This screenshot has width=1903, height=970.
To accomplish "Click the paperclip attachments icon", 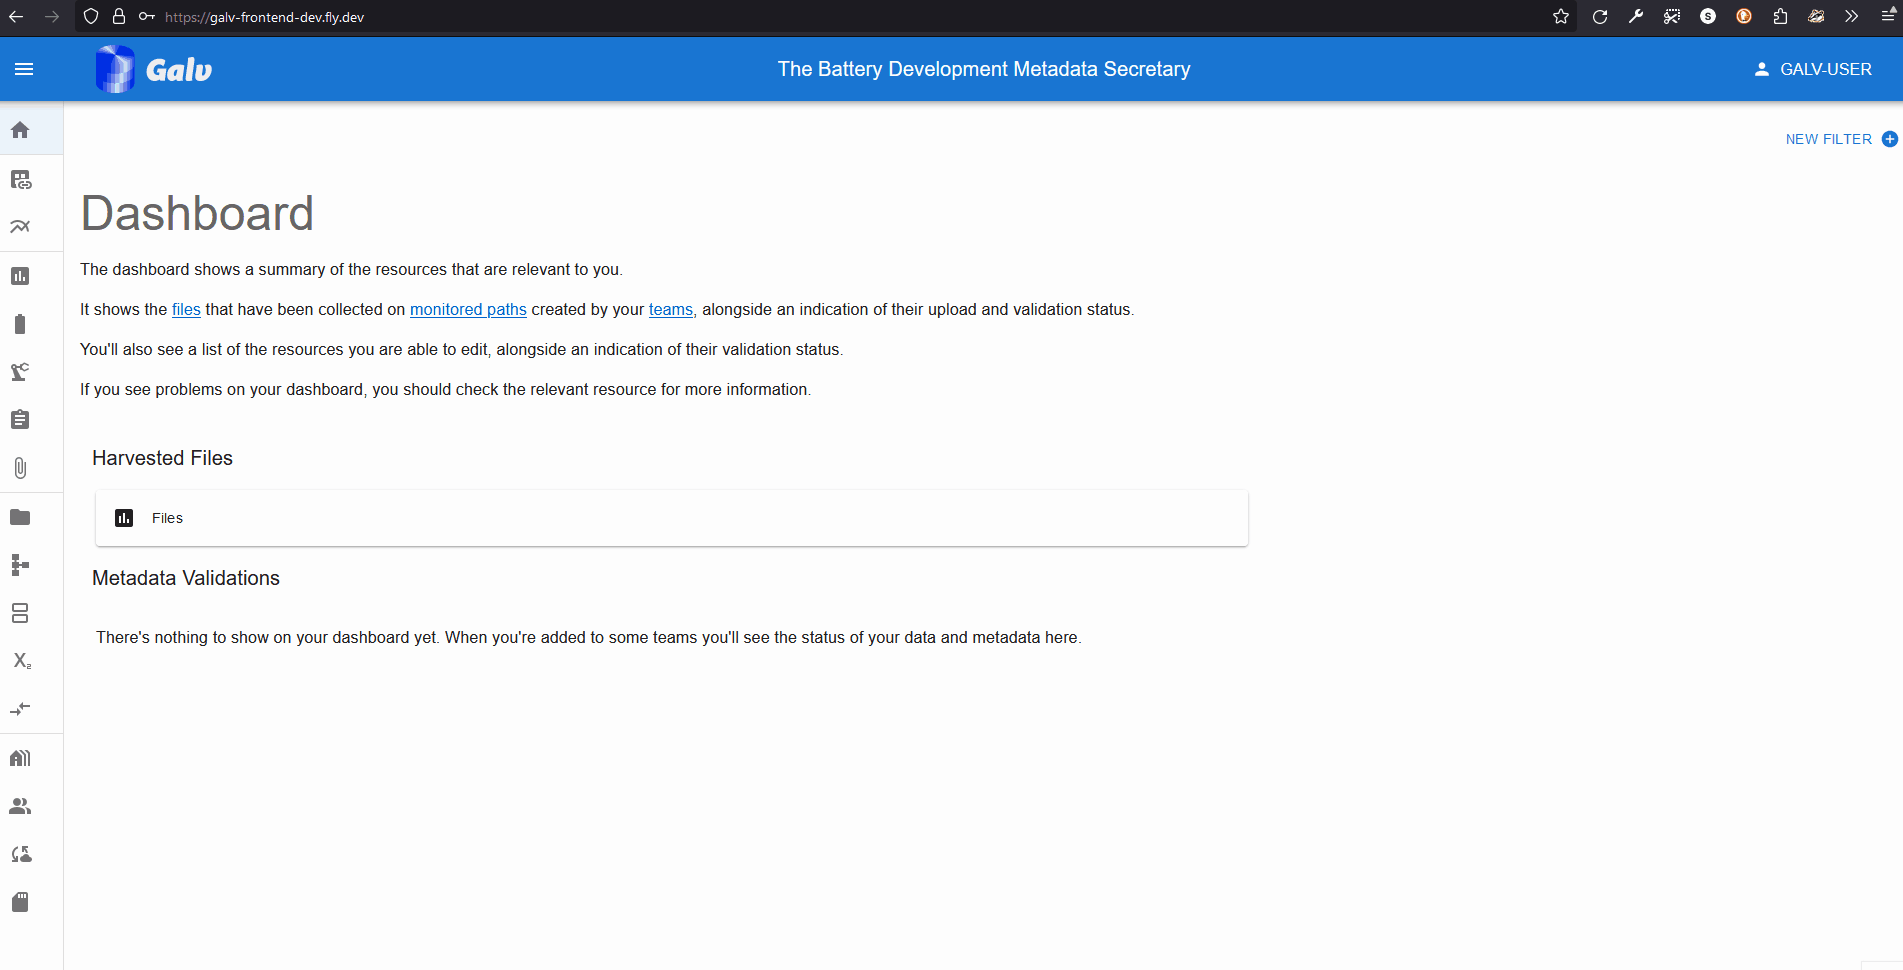I will point(20,468).
